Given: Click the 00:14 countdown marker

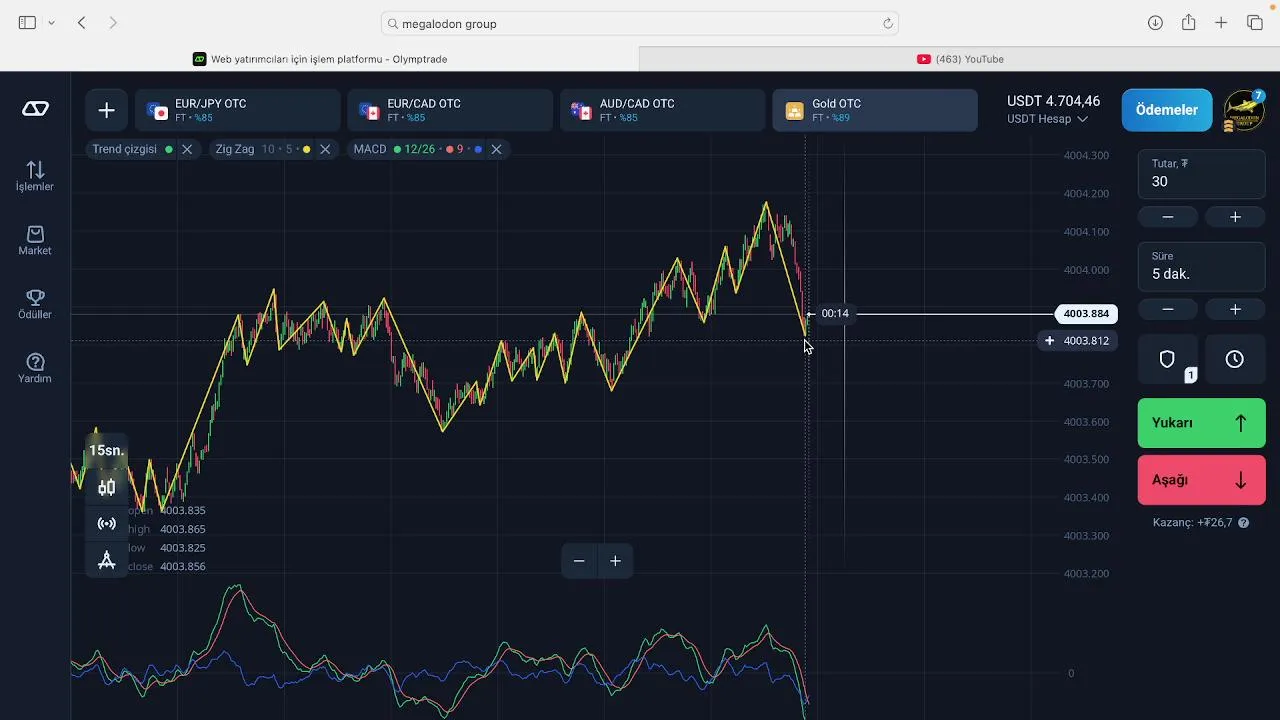Looking at the screenshot, I should pyautogui.click(x=834, y=314).
